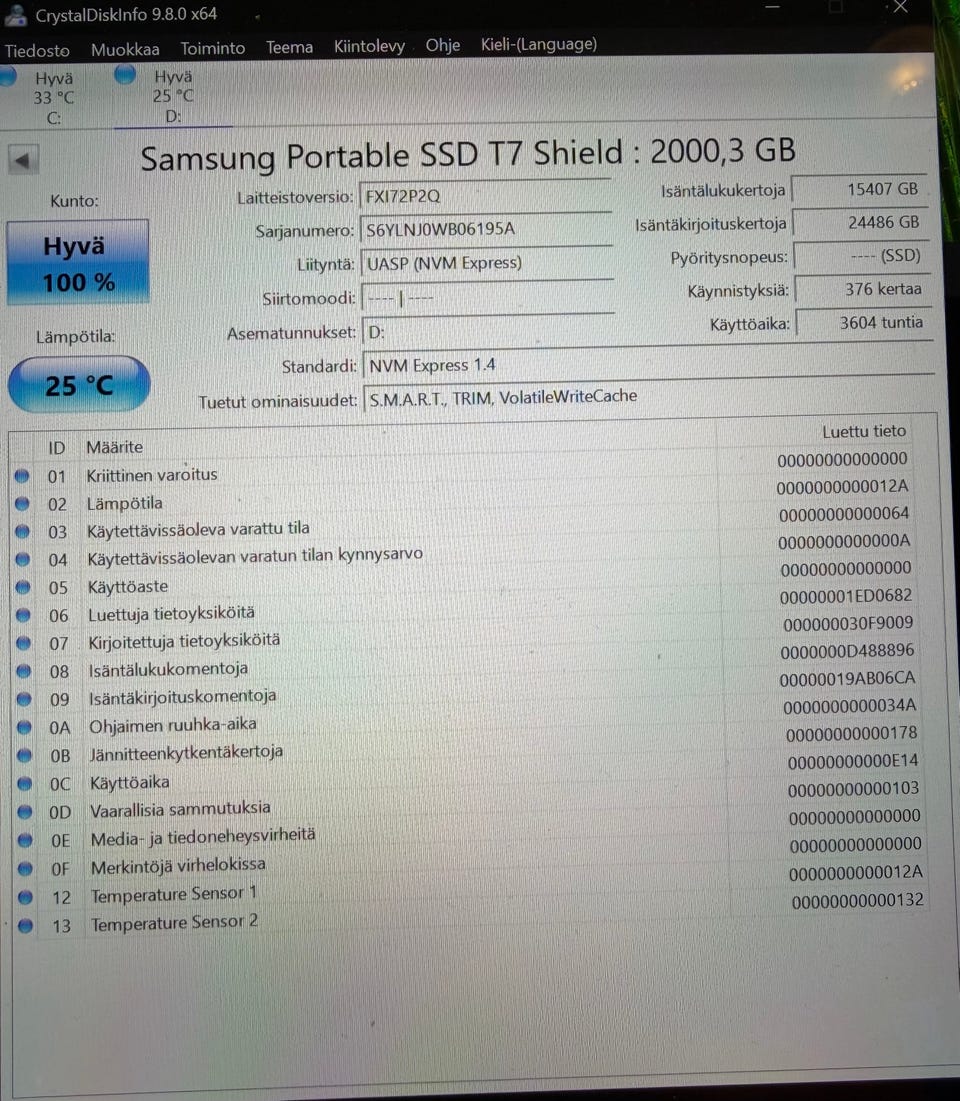Click the status dot for Merkintöjä virhelokissa
The height and width of the screenshot is (1101, 960).
[25, 869]
